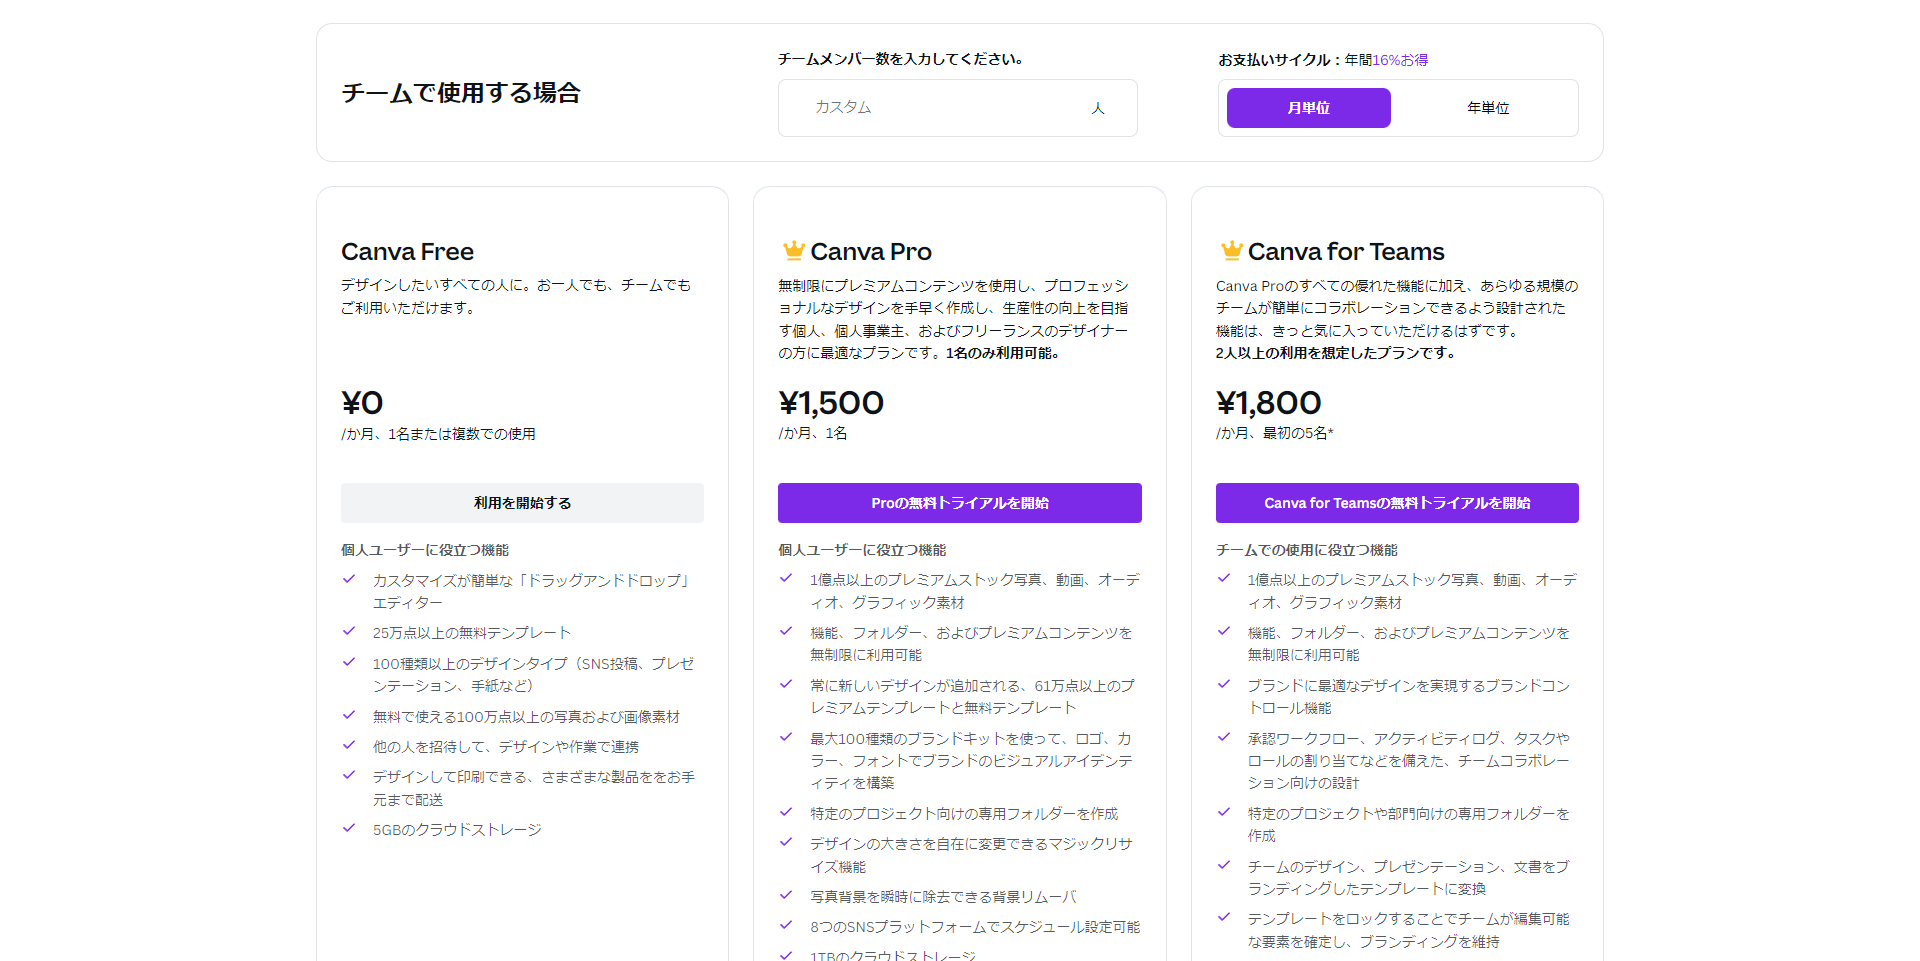Select the 月単位 monthly billing toggle
This screenshot has height=961, width=1920.
[x=1308, y=108]
